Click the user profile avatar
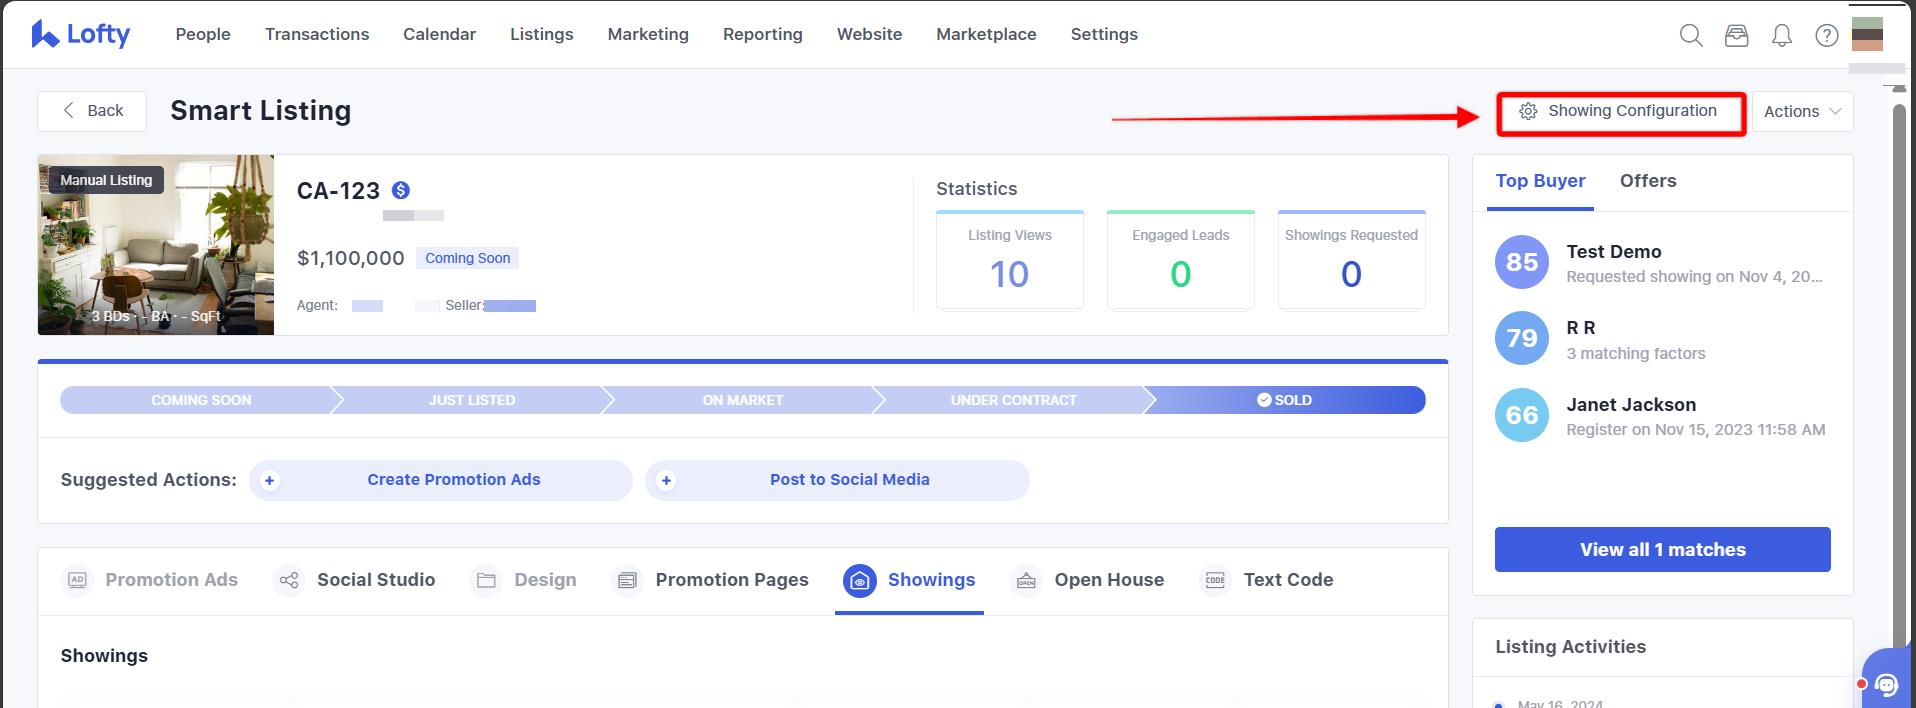The height and width of the screenshot is (708, 1916). point(1867,34)
